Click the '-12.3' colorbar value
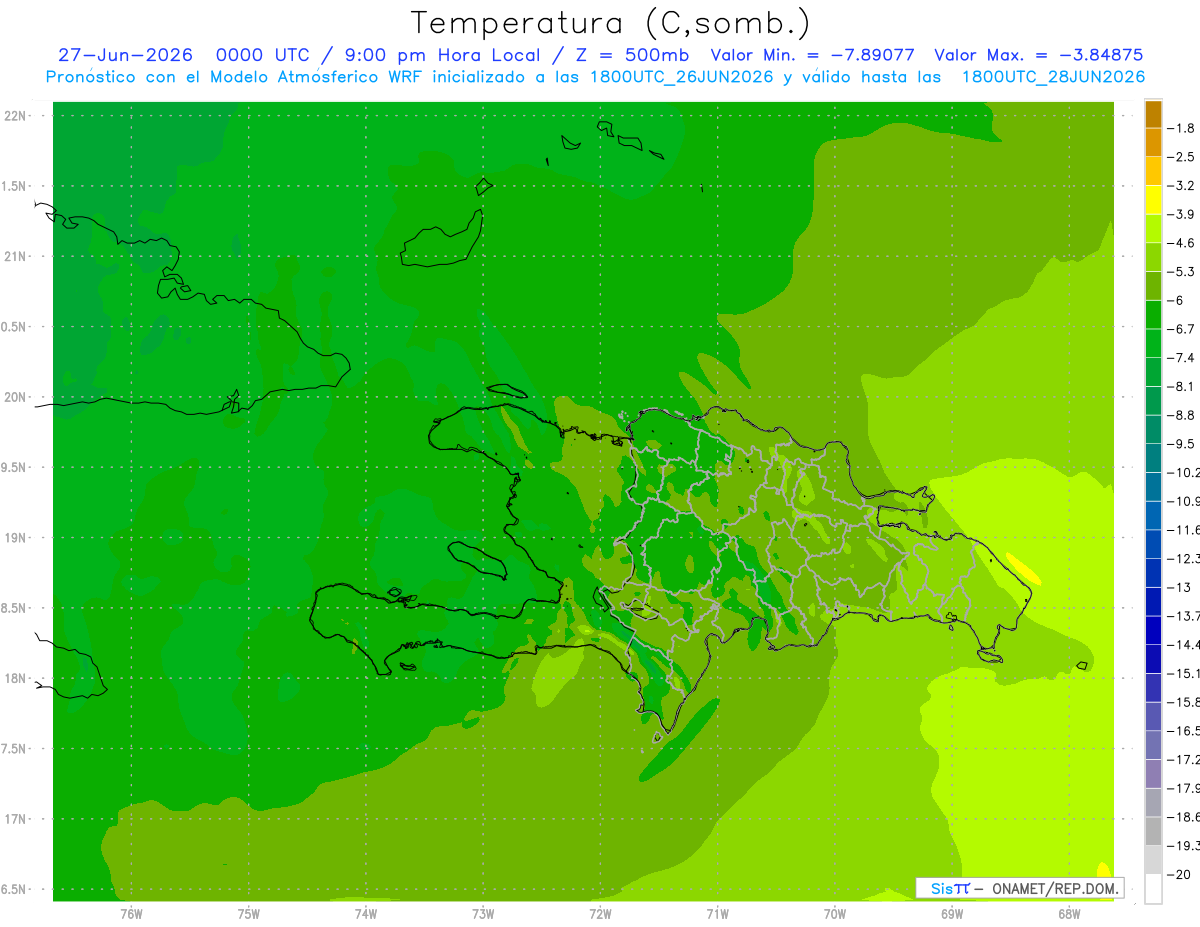Image resolution: width=1200 pixels, height=927 pixels. coord(1184,559)
